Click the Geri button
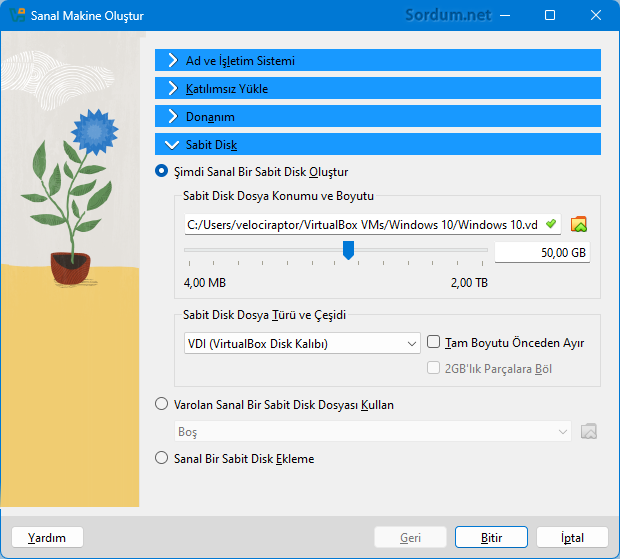This screenshot has width=620, height=559. click(x=410, y=537)
